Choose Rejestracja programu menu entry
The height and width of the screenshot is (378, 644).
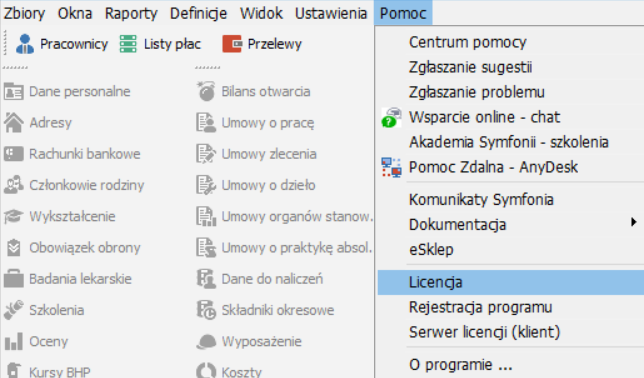point(481,307)
